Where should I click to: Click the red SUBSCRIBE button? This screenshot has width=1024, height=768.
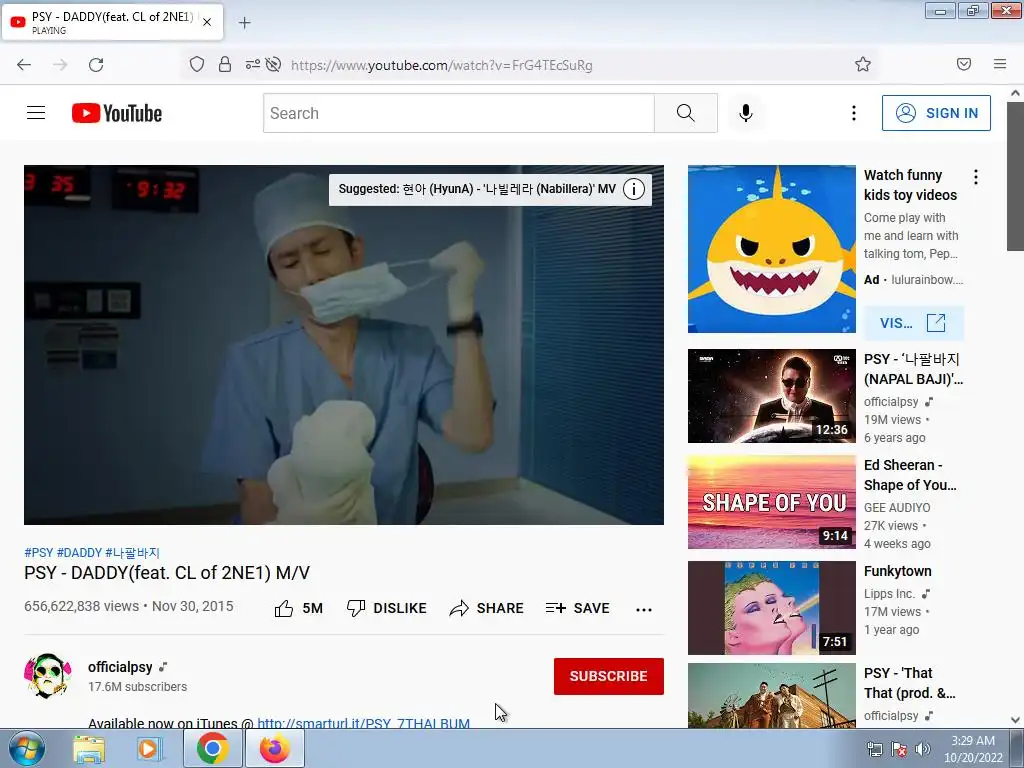click(x=609, y=676)
